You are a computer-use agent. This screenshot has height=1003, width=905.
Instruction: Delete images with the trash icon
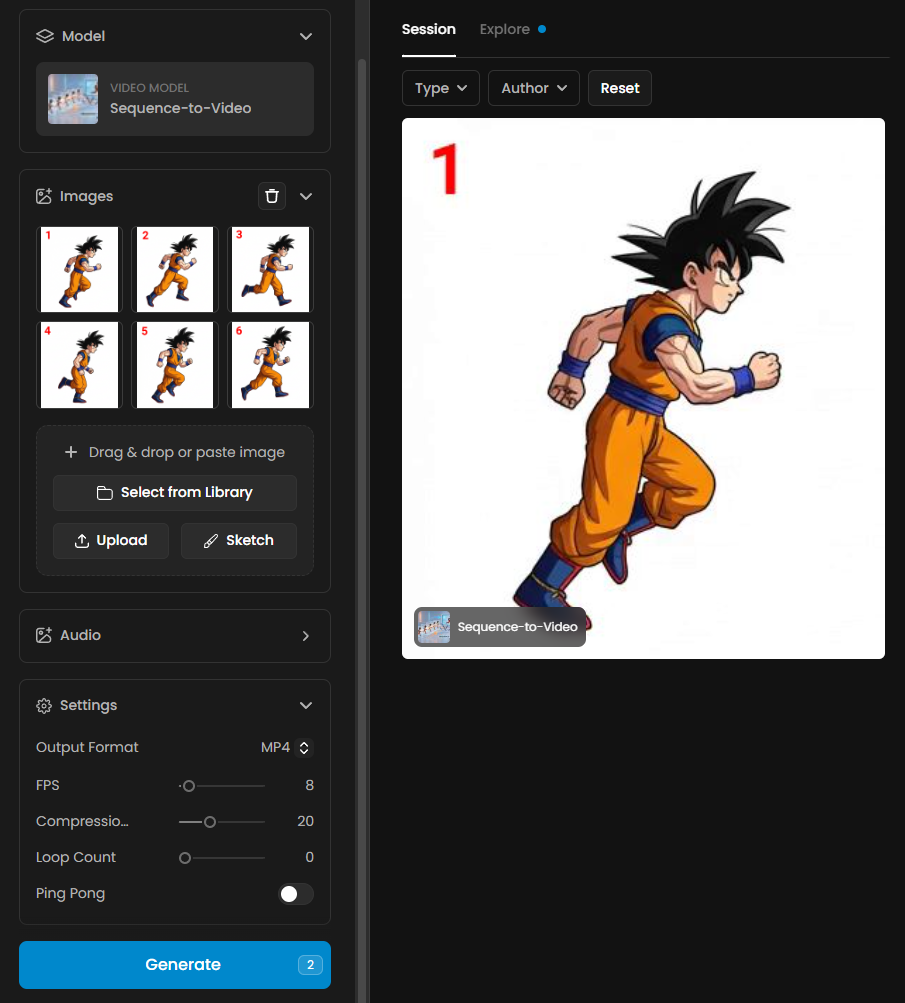pos(272,196)
